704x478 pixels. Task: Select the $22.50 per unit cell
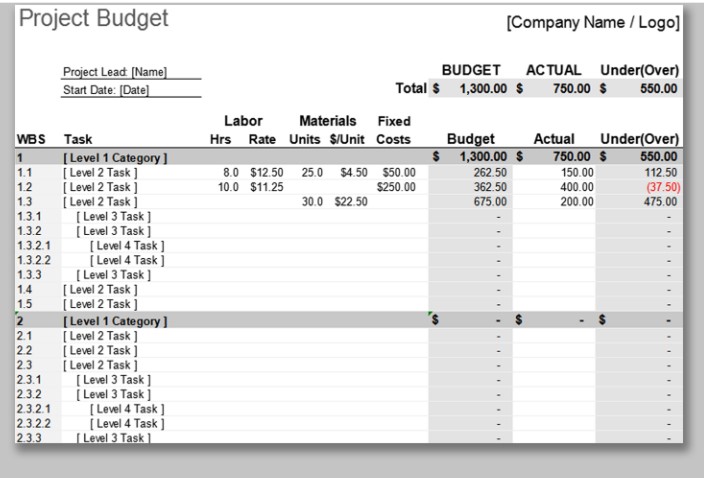pos(350,200)
